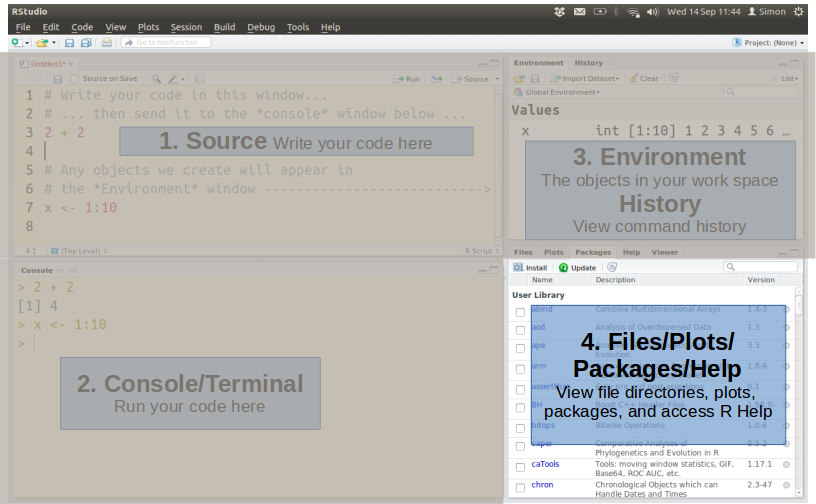Image resolution: width=816 pixels, height=504 pixels.
Task: Switch to the Viewer tab
Action: (665, 252)
